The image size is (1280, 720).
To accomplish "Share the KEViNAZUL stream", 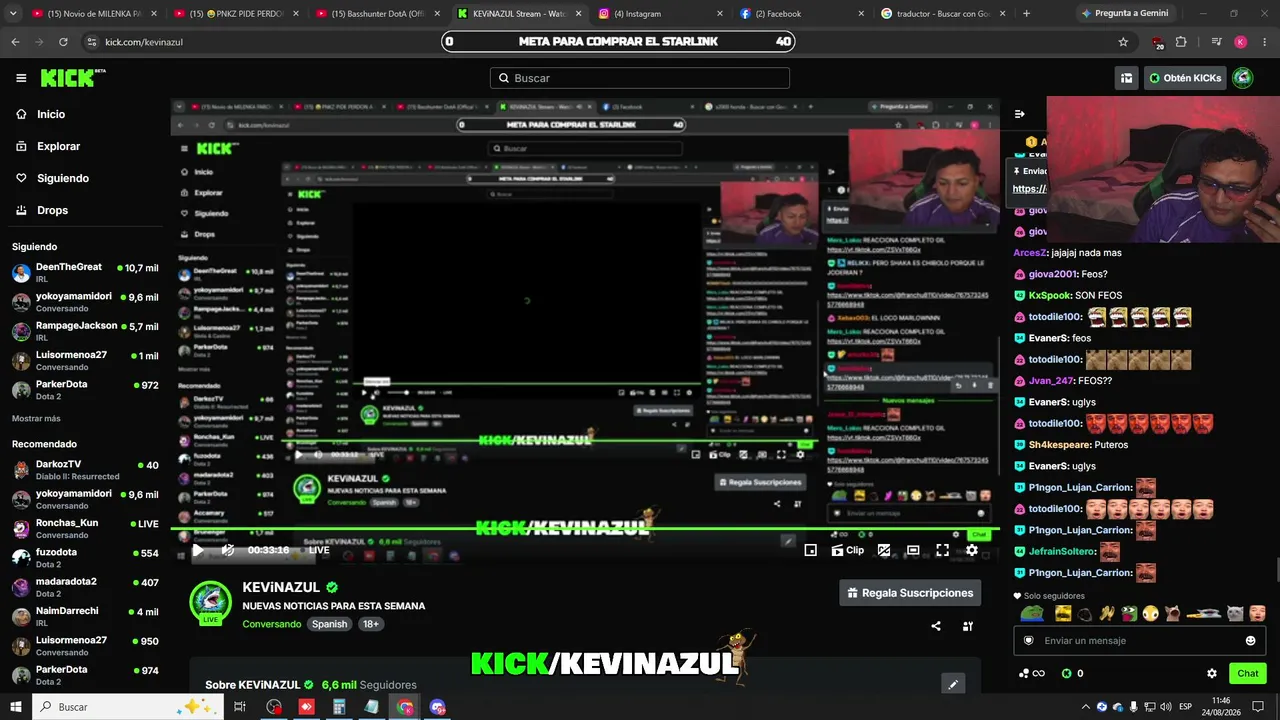I will click(x=936, y=626).
